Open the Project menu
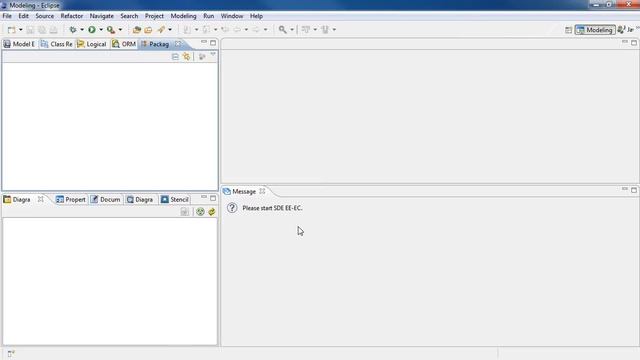640x360 pixels. [x=154, y=16]
